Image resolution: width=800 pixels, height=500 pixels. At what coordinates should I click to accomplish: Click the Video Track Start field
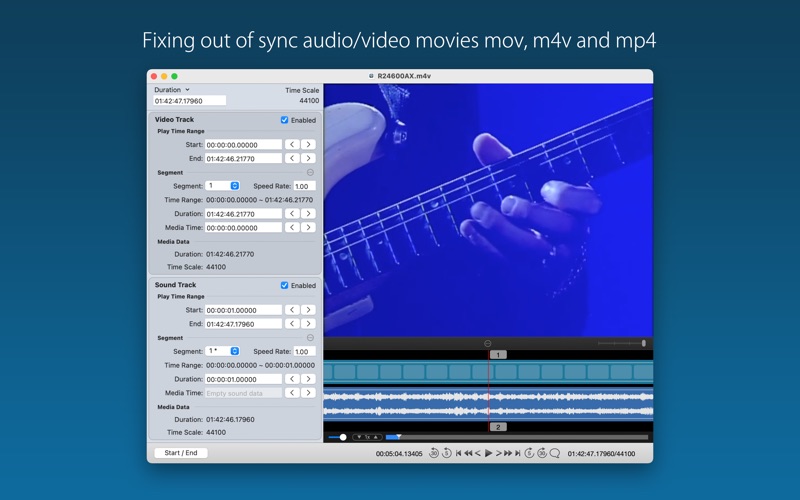[243, 144]
